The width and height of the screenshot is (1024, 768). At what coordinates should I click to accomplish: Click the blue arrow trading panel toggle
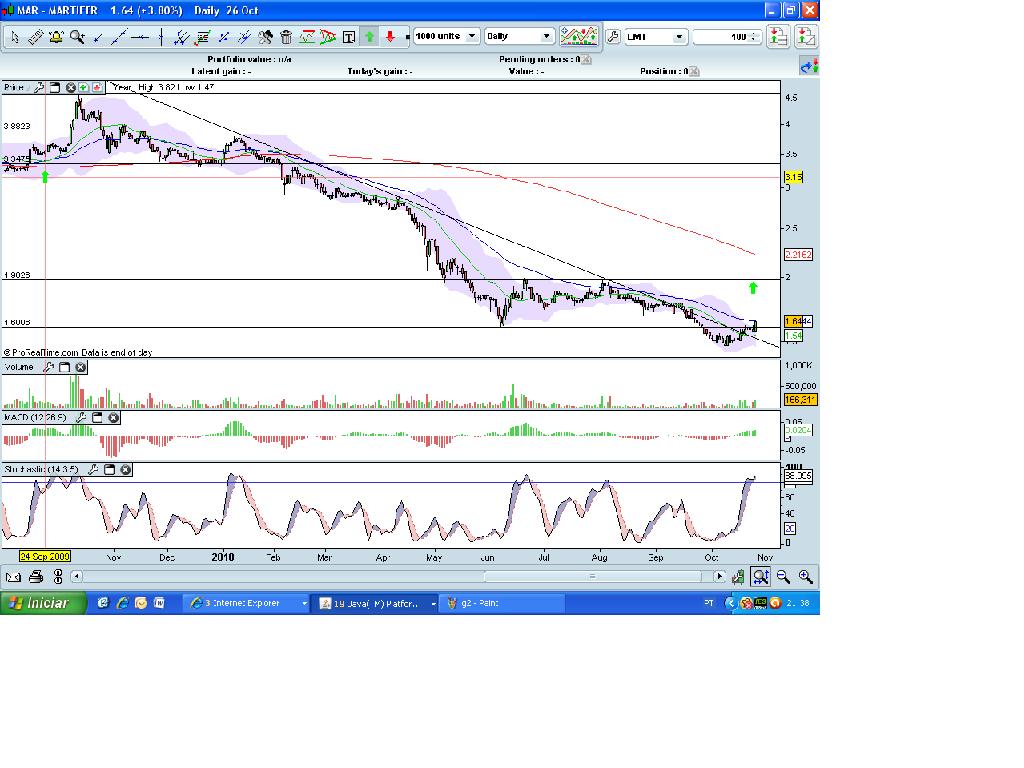tap(809, 66)
